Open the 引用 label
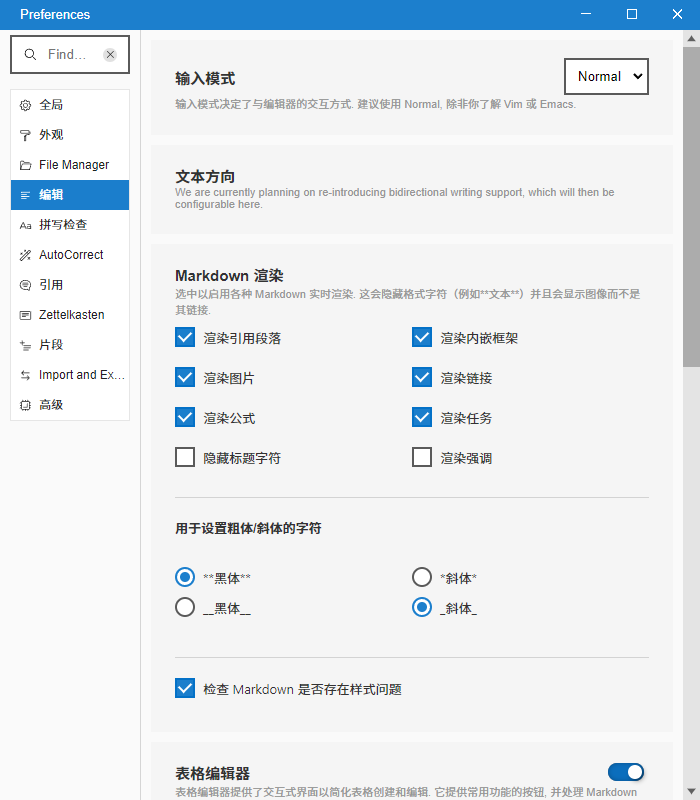700x800 pixels. click(x=51, y=285)
